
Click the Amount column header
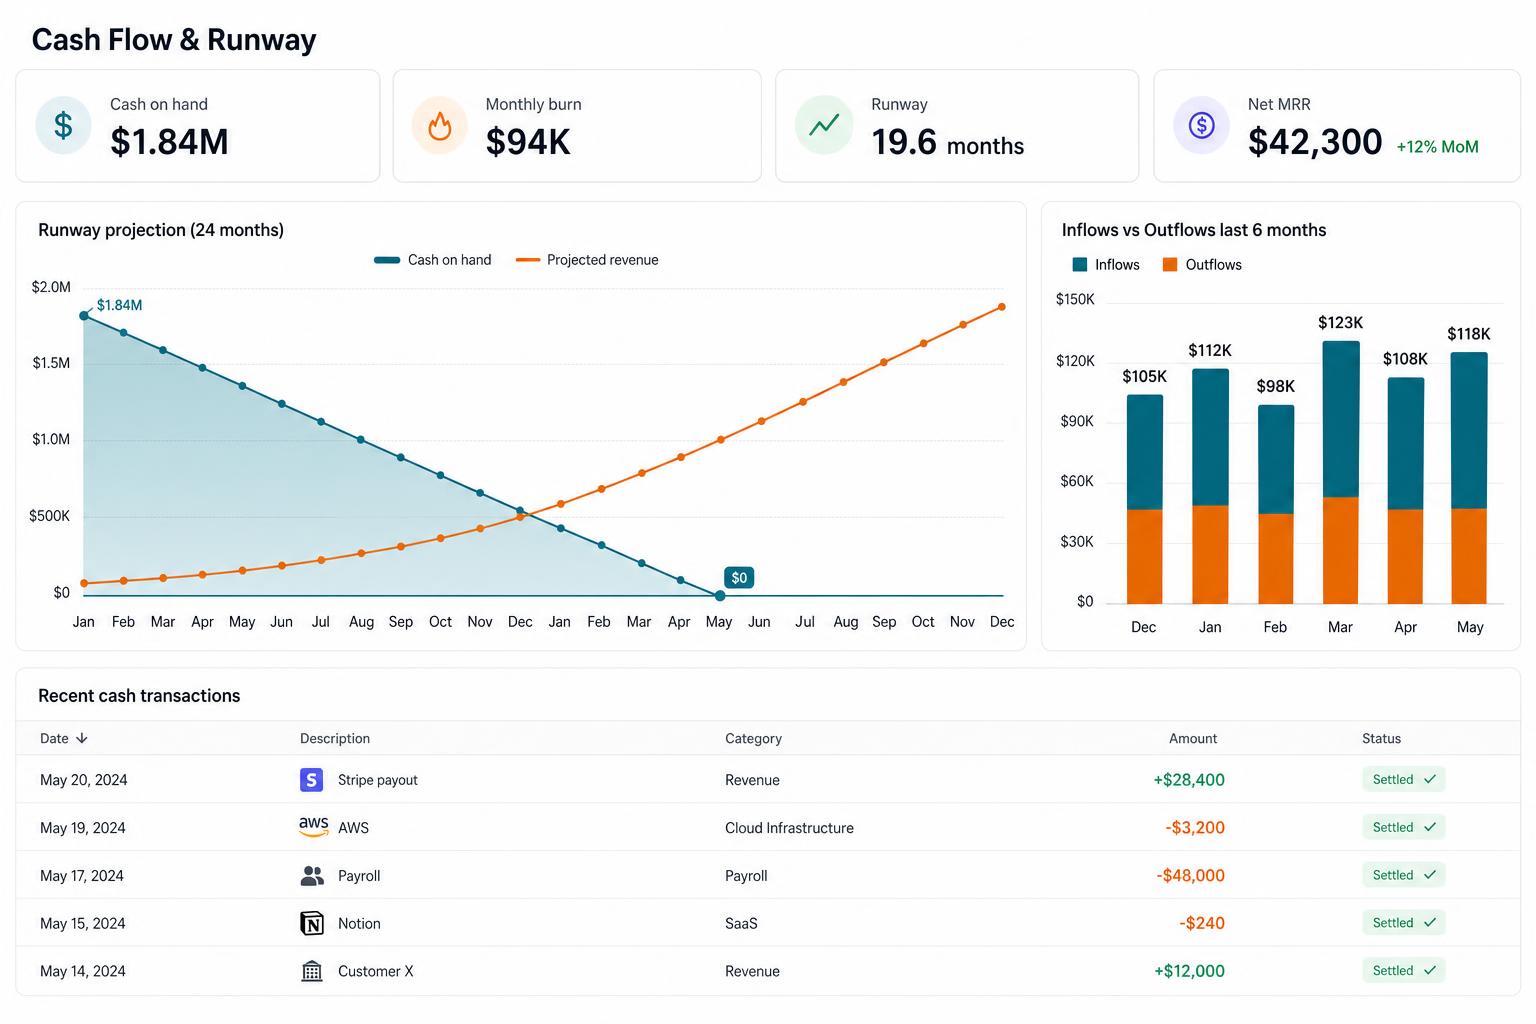1193,738
